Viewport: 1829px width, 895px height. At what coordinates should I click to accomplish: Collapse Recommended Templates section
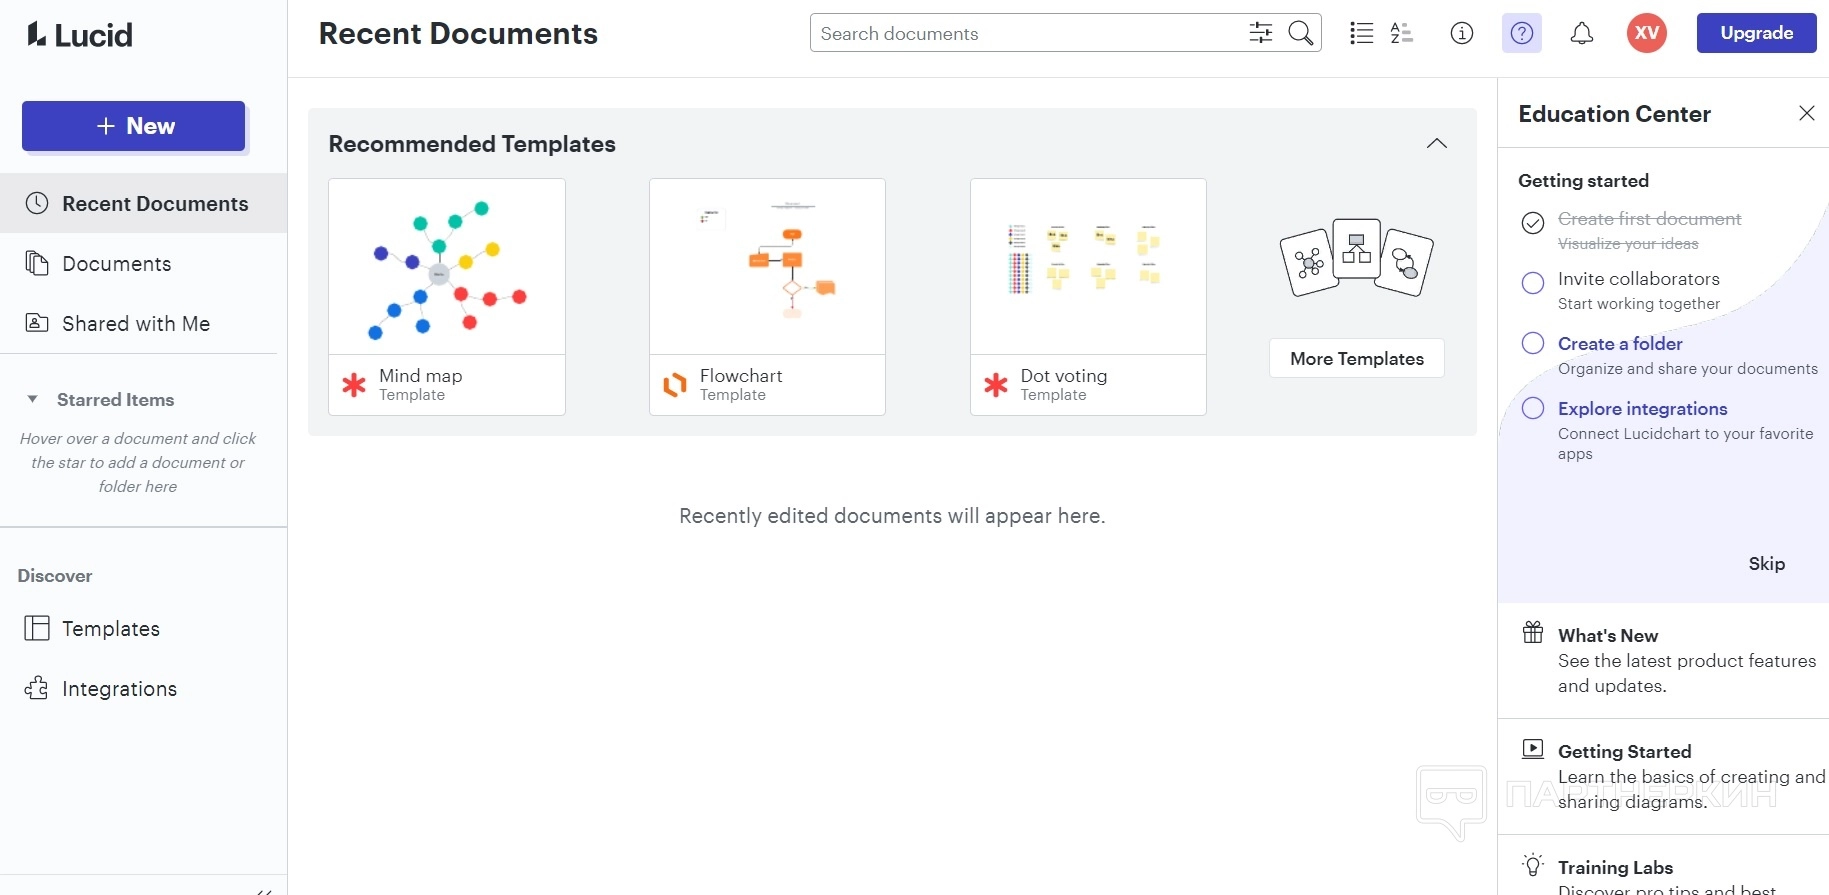click(x=1437, y=143)
